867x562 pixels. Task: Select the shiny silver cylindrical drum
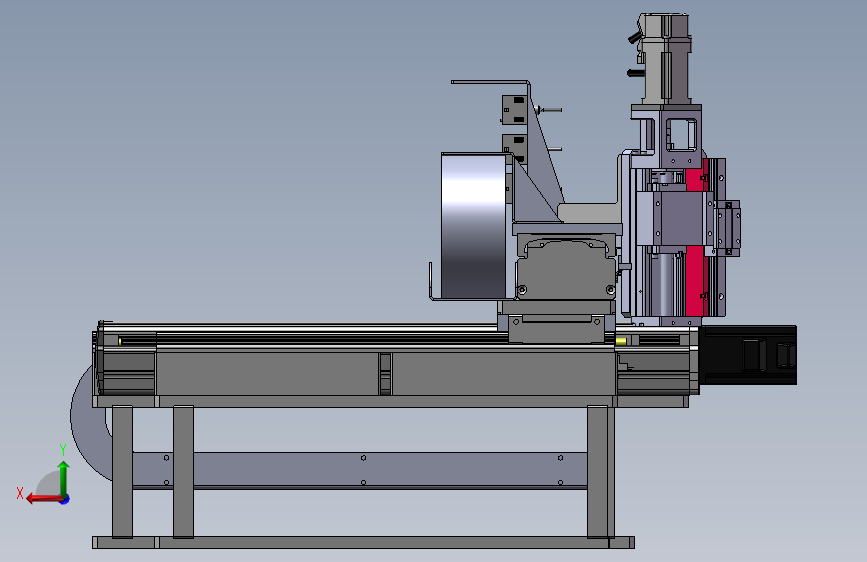473,226
